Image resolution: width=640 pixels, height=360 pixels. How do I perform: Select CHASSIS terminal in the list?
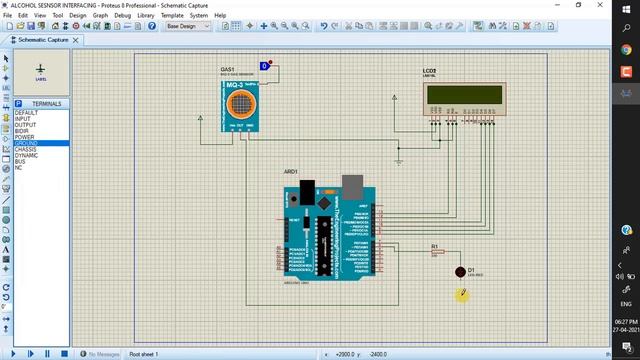tap(41, 149)
